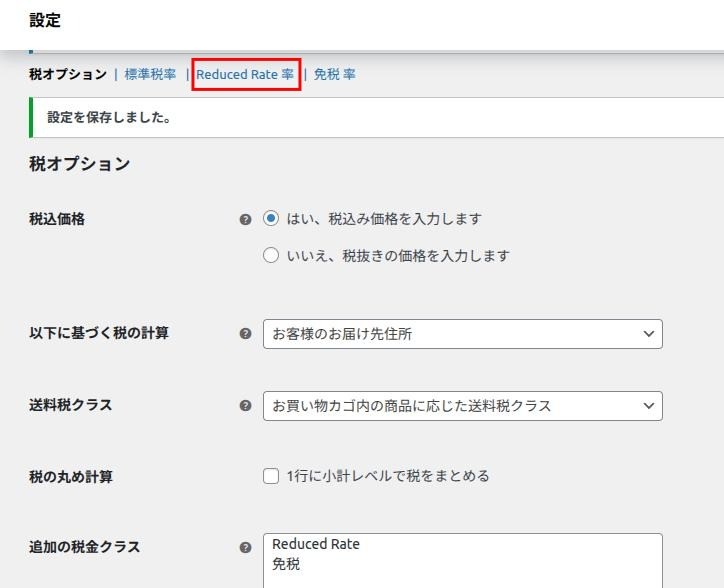Click the 設定 page heading
Image resolution: width=724 pixels, height=588 pixels.
tap(45, 20)
